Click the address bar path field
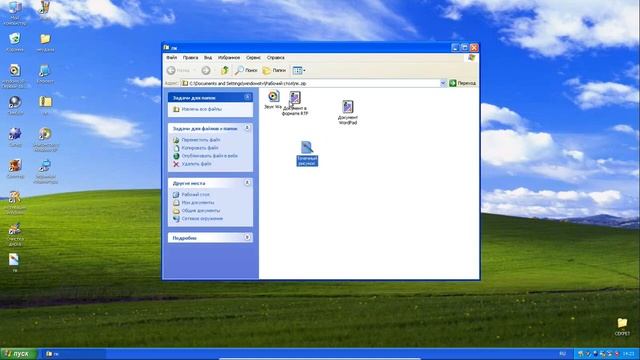640x360 pixels. pos(310,83)
